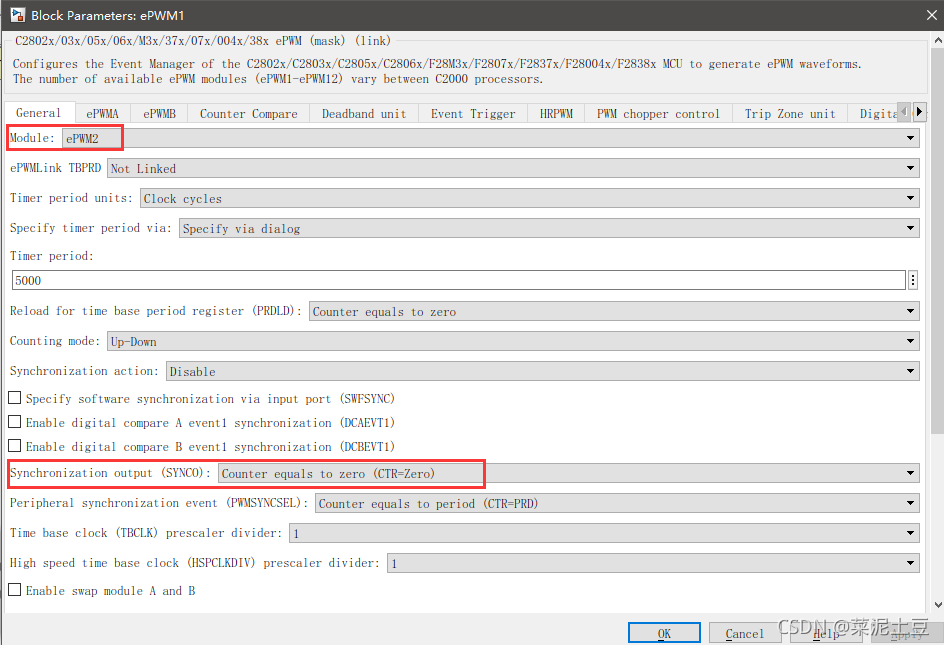
Task: Enable digital compare B event1 synchronization (DCBEVT1)
Action: pos(15,446)
